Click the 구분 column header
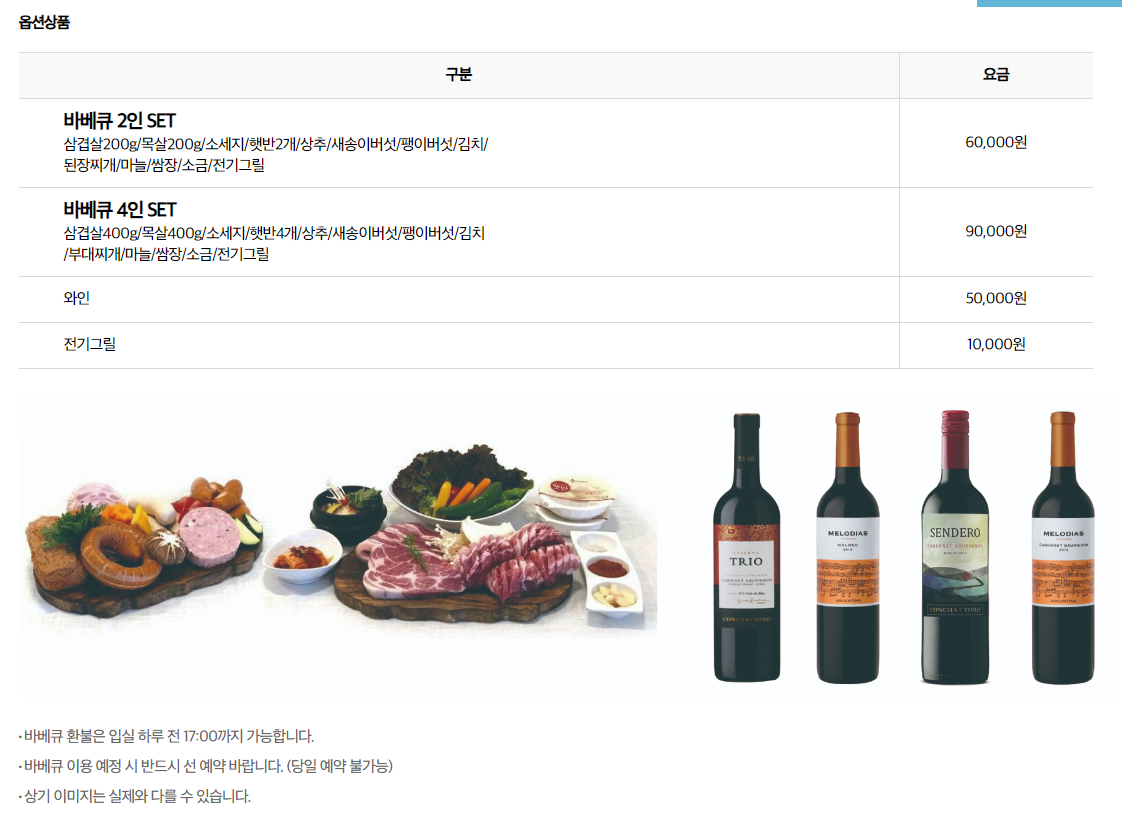Viewport: 1122px width, 818px height. pyautogui.click(x=459, y=74)
